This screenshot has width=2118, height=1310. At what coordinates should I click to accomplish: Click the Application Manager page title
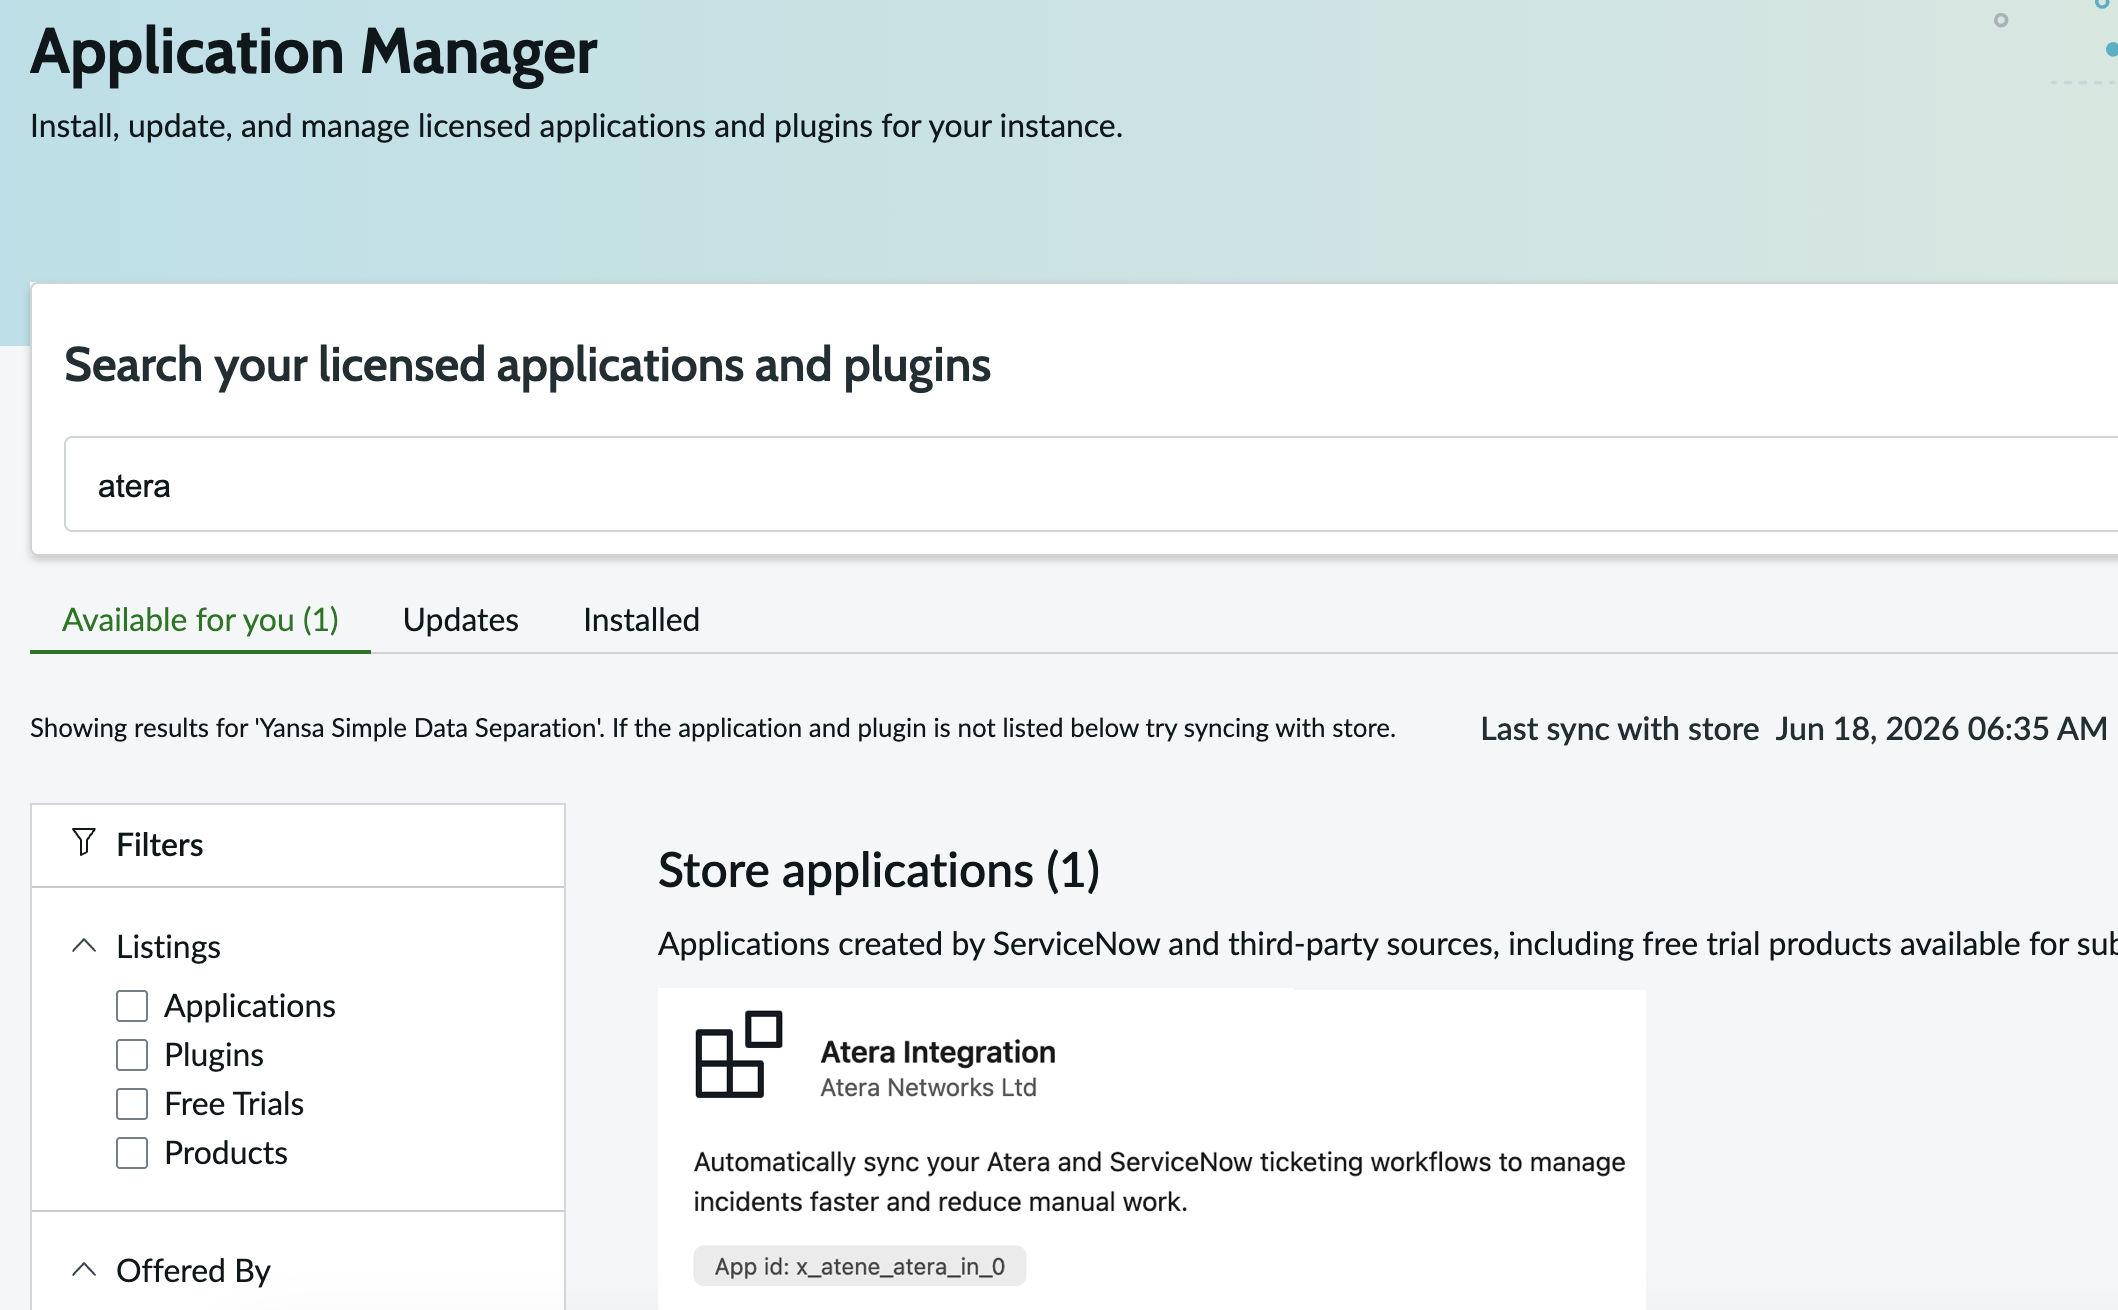[x=313, y=52]
